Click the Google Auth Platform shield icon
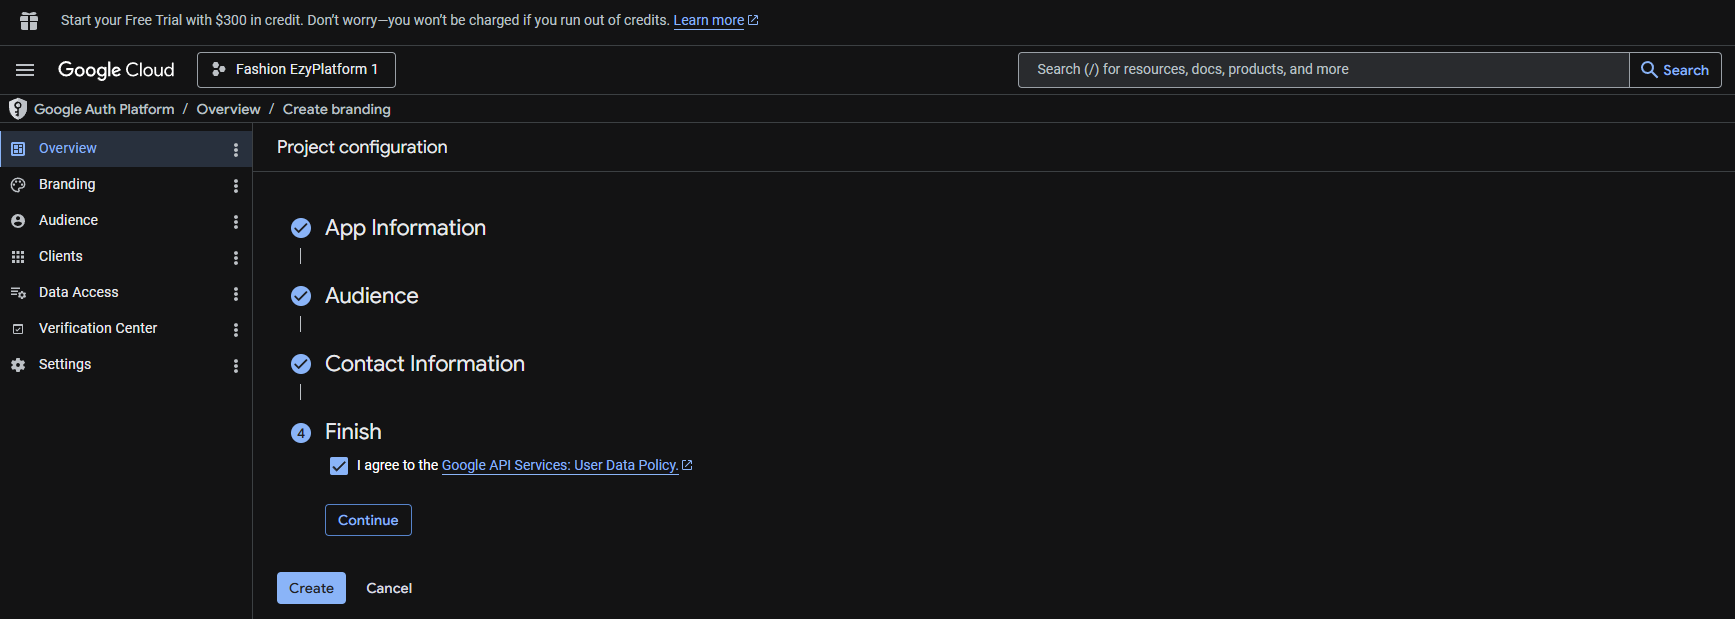This screenshot has width=1735, height=619. point(18,109)
